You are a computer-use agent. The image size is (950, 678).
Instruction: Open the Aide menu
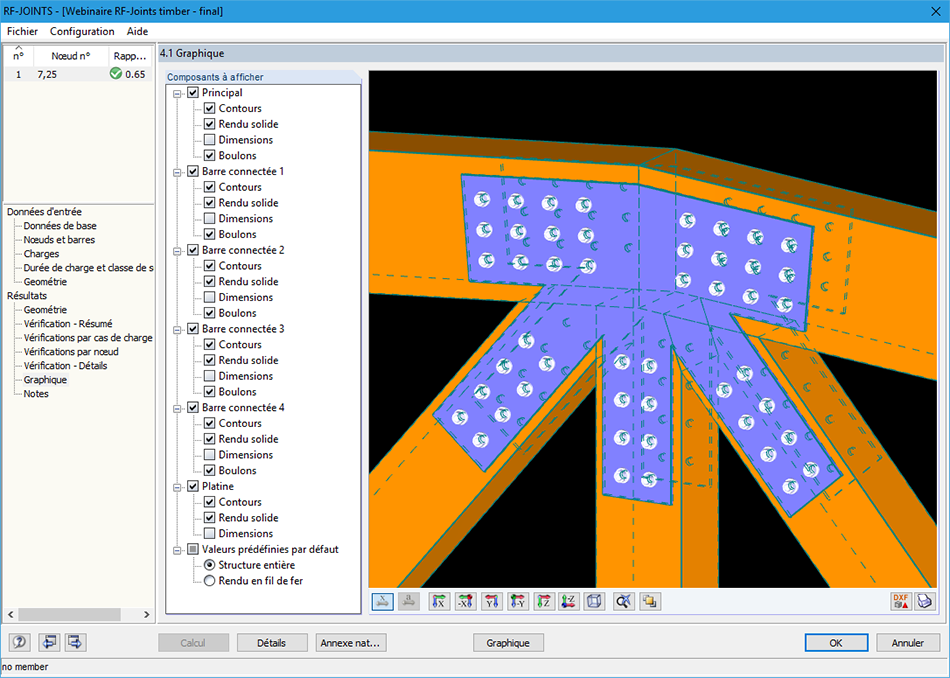point(138,32)
